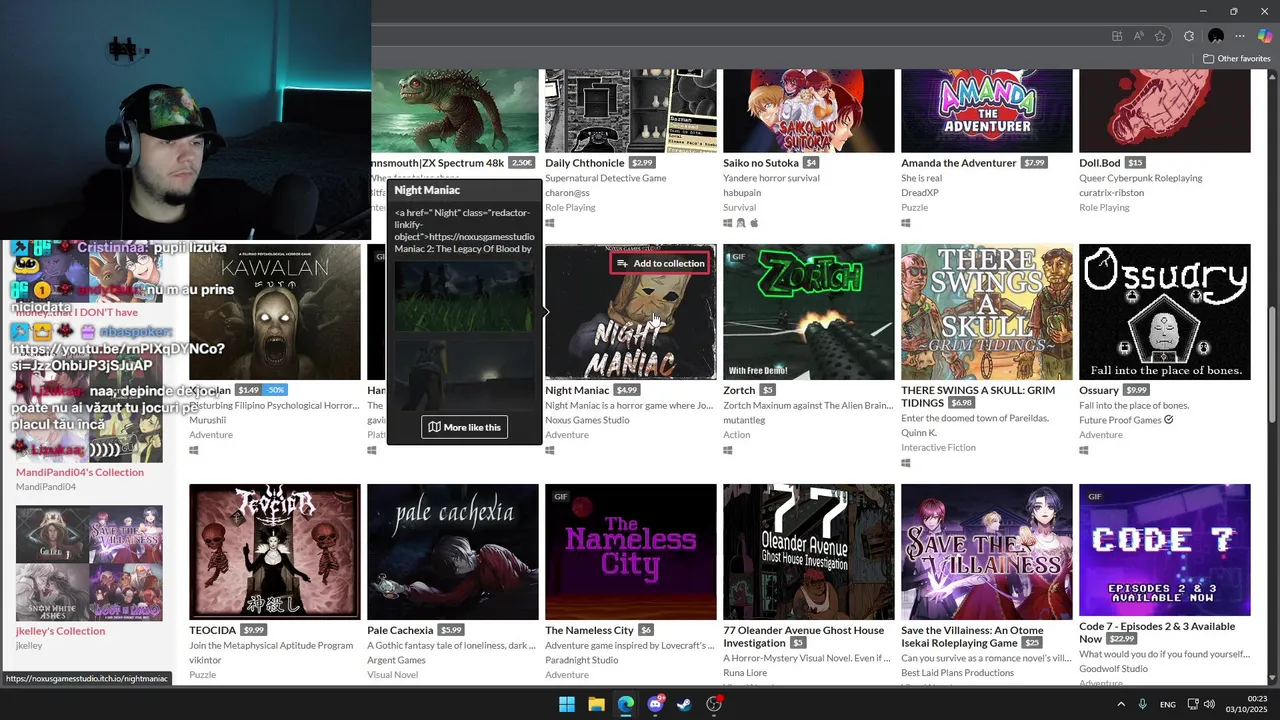Launch the Copilot sidebar icon
The image size is (1280, 720).
1265,36
